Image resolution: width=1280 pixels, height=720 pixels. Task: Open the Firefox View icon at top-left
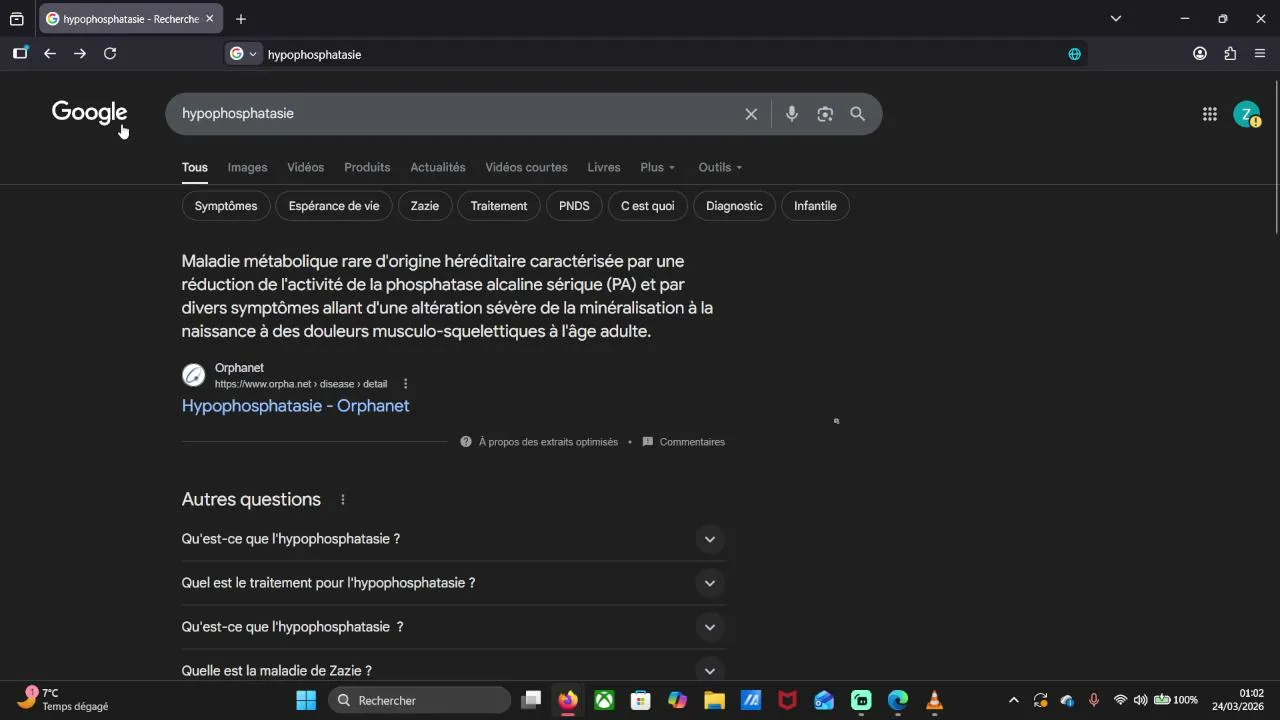click(x=17, y=19)
